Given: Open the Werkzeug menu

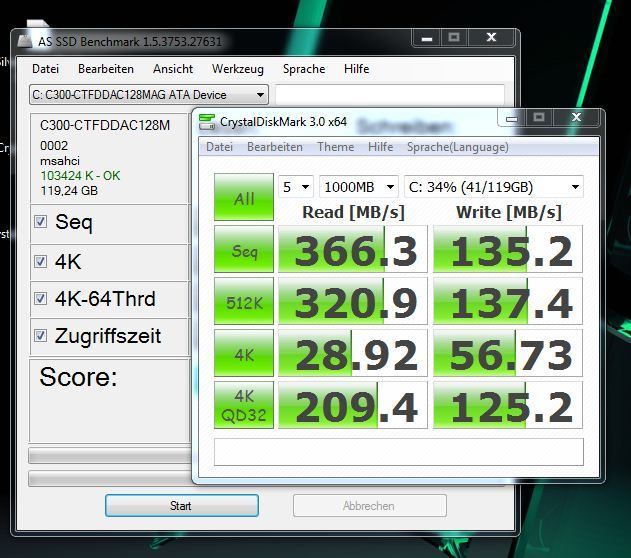Looking at the screenshot, I should 238,69.
